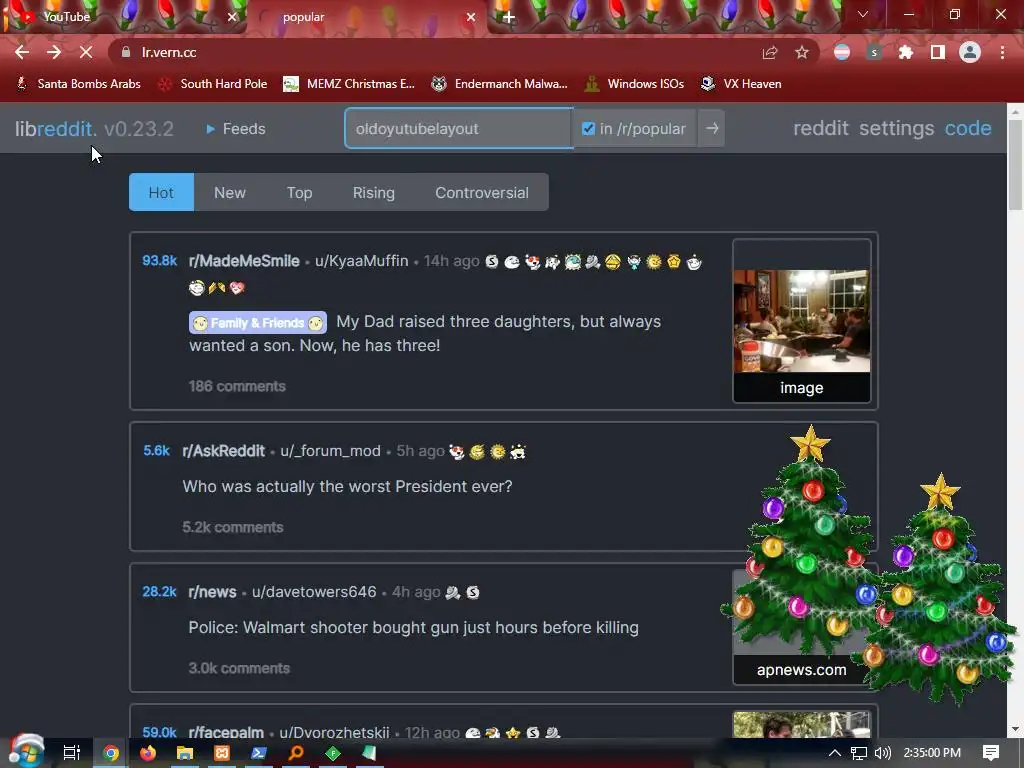Open libreddit home logo link
1024x768 pixels.
click(56, 129)
